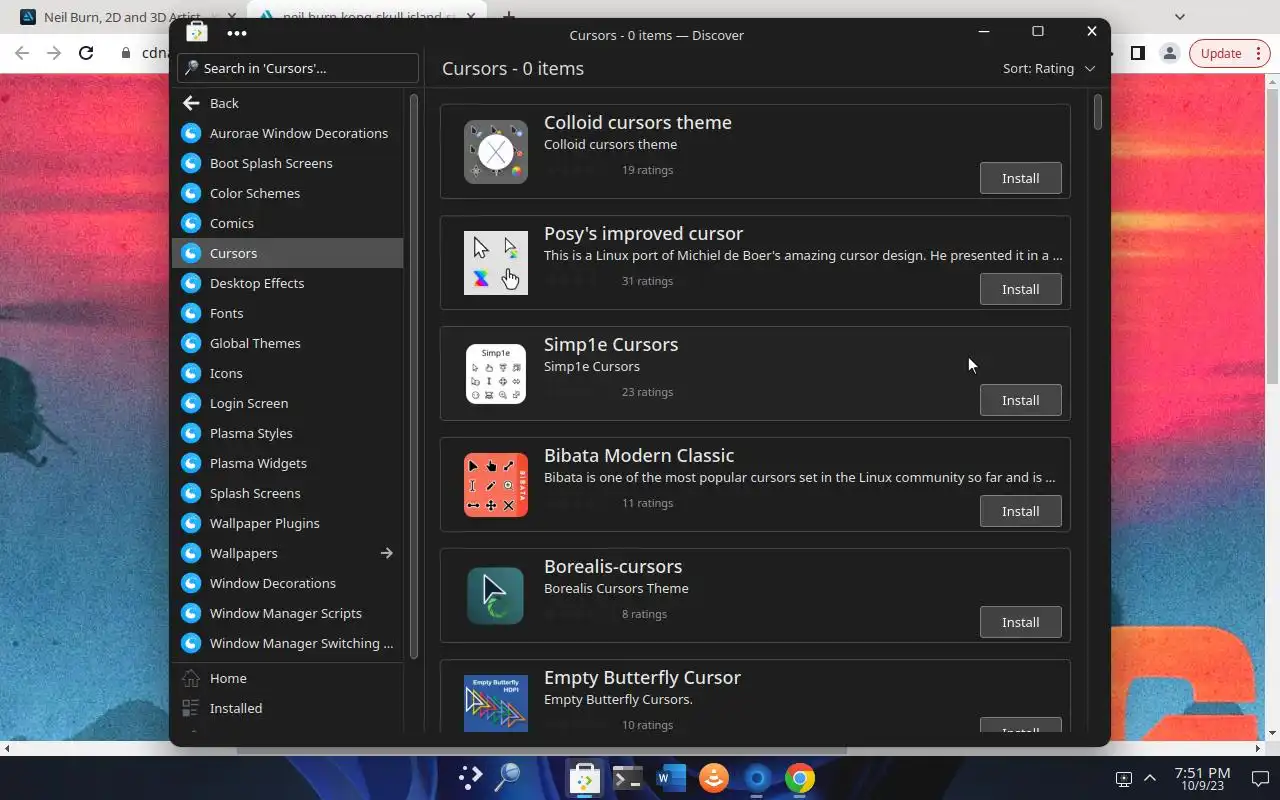The width and height of the screenshot is (1280, 800).
Task: Click the Wallpaper Plugins category icon
Action: [x=191, y=523]
